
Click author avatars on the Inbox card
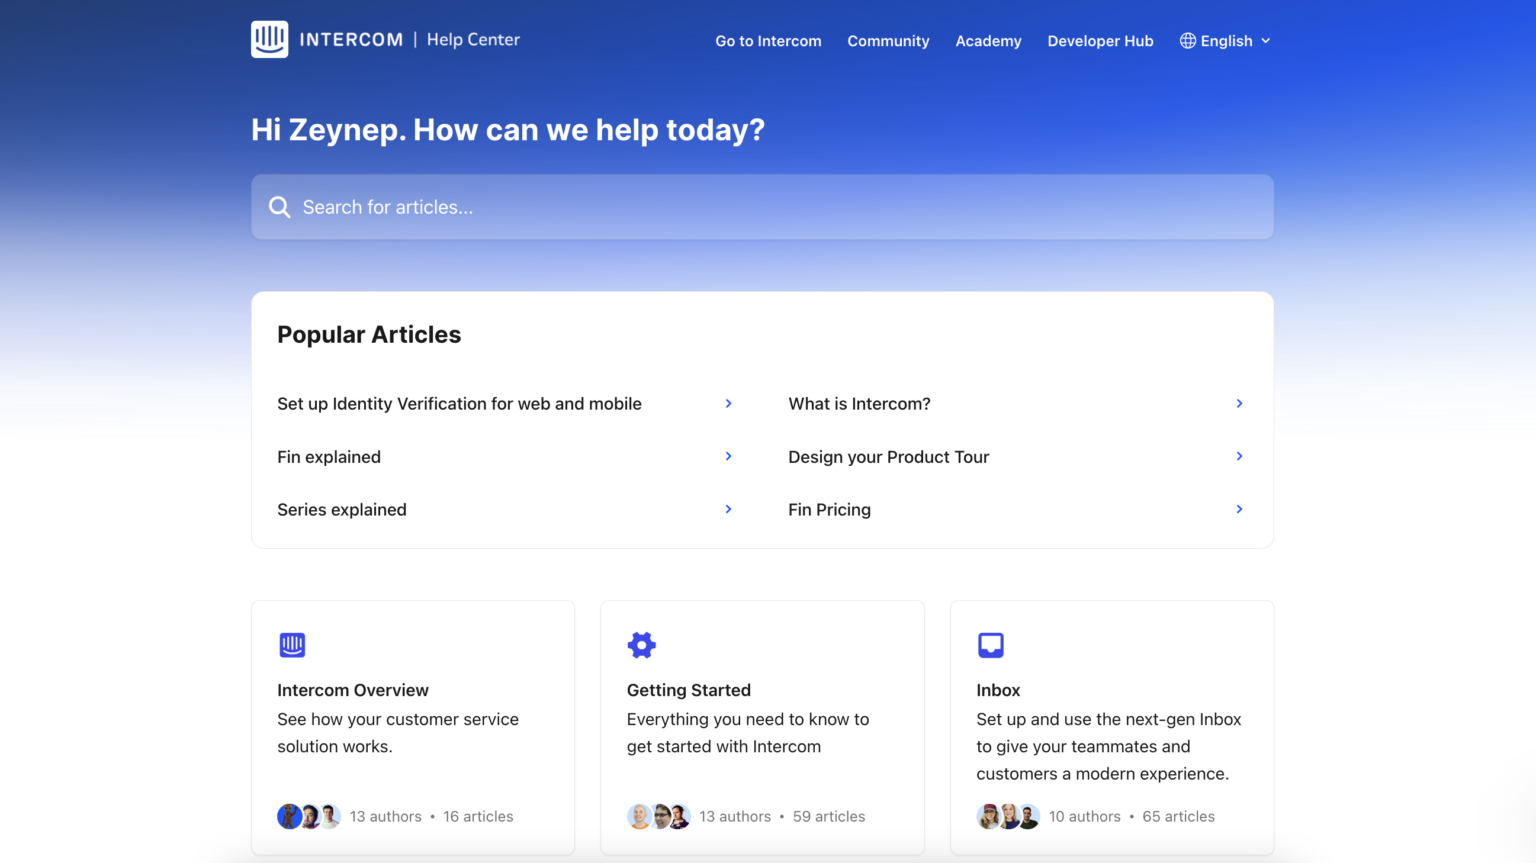(x=1008, y=816)
